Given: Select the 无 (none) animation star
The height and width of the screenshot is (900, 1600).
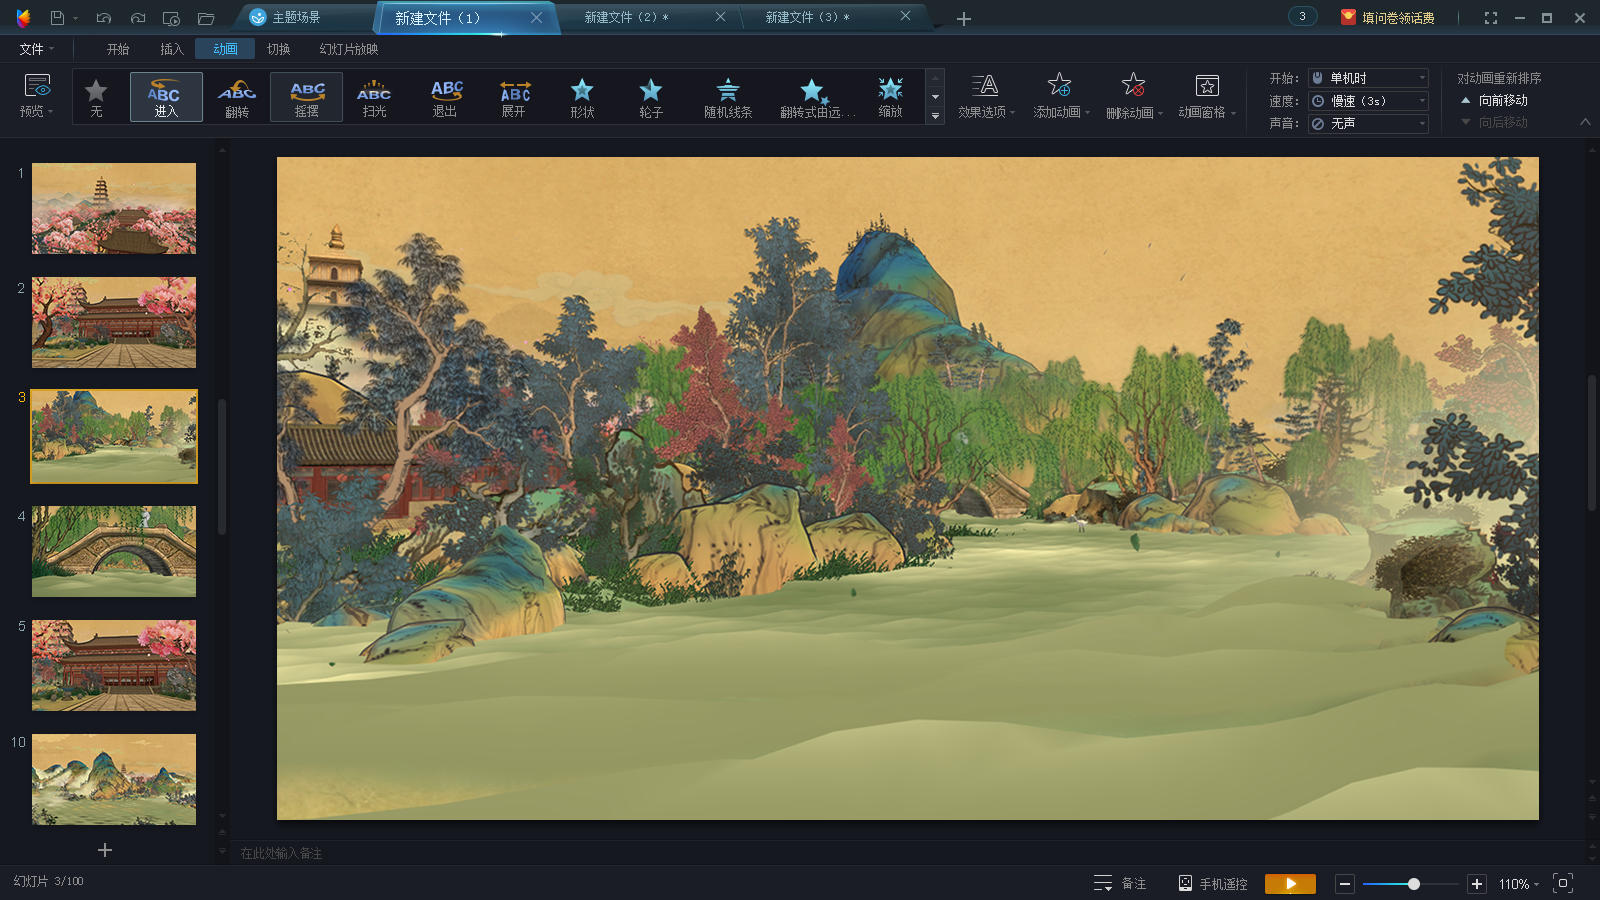Looking at the screenshot, I should click(96, 98).
